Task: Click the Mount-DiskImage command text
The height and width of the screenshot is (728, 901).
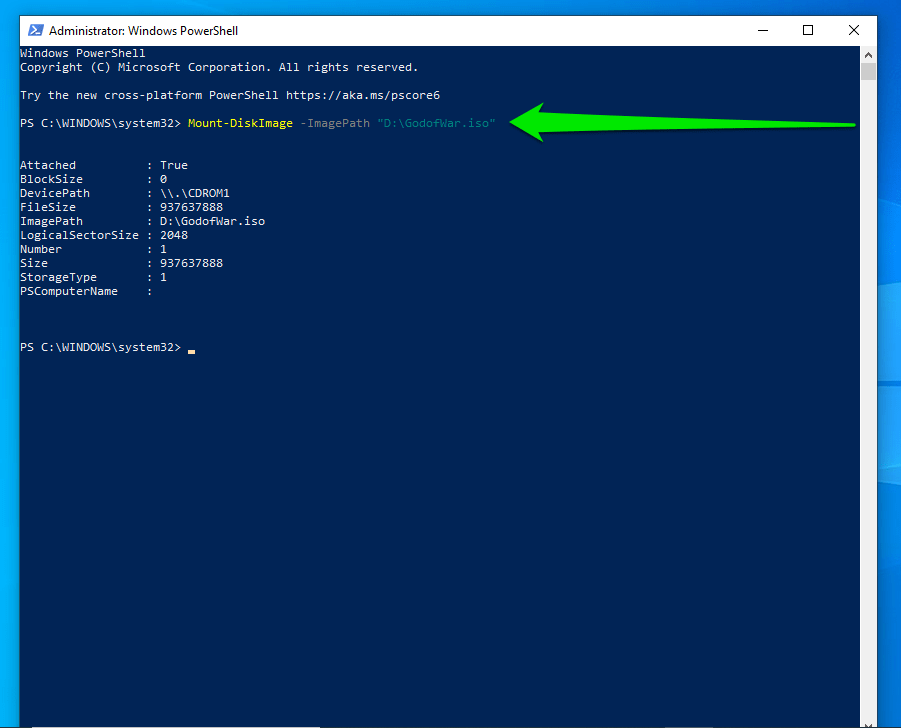Action: pos(240,123)
